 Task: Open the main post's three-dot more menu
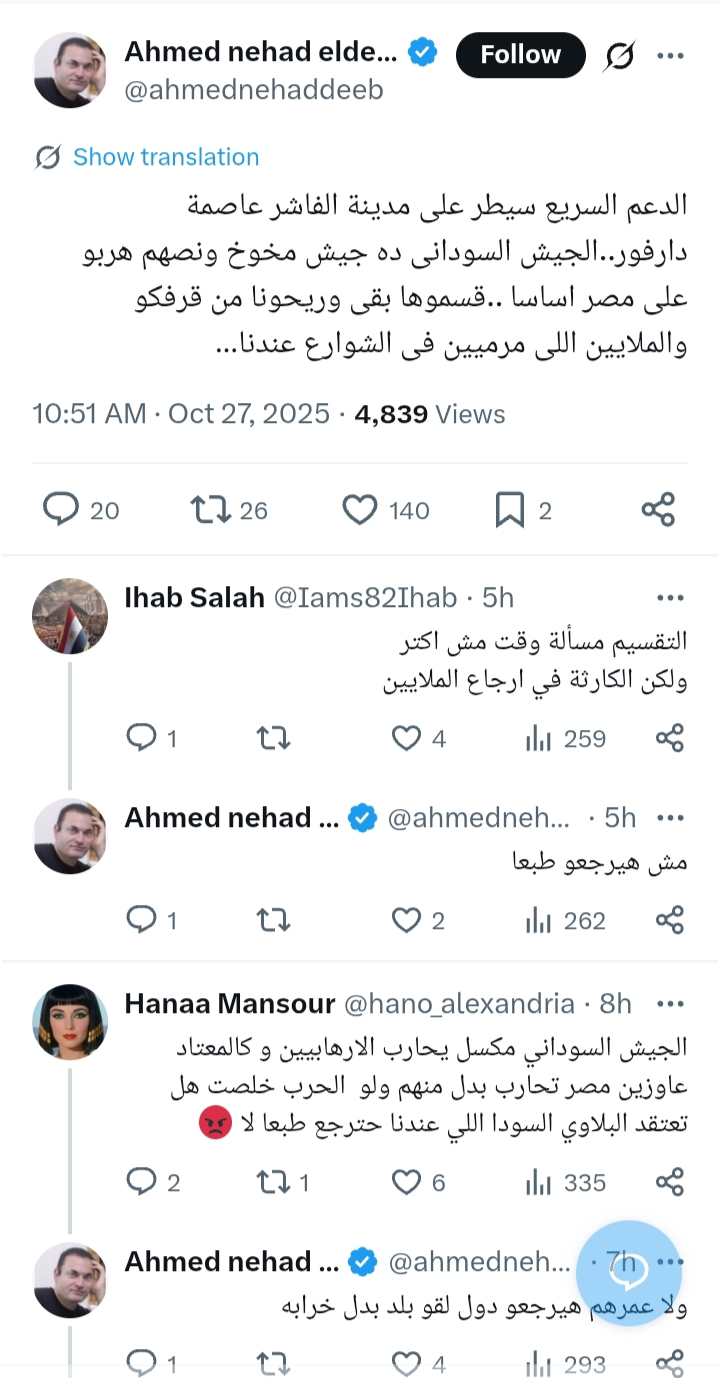click(670, 56)
